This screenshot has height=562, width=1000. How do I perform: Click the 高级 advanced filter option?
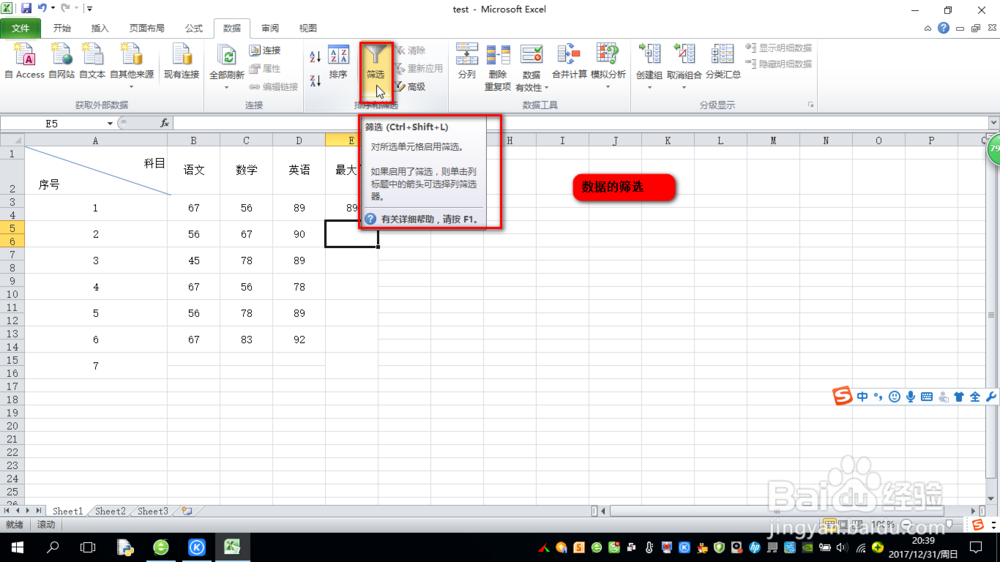pyautogui.click(x=410, y=86)
